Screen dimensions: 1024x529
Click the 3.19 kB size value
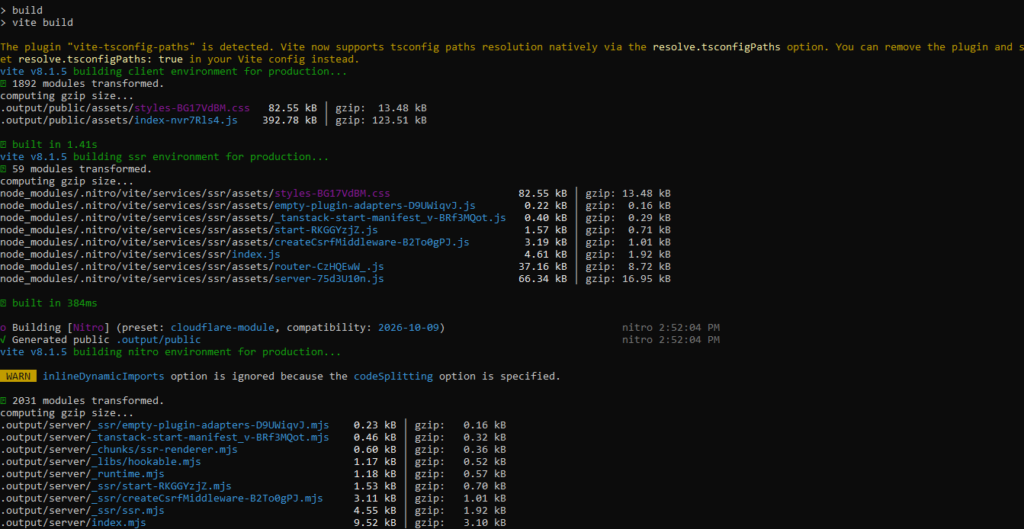click(545, 242)
